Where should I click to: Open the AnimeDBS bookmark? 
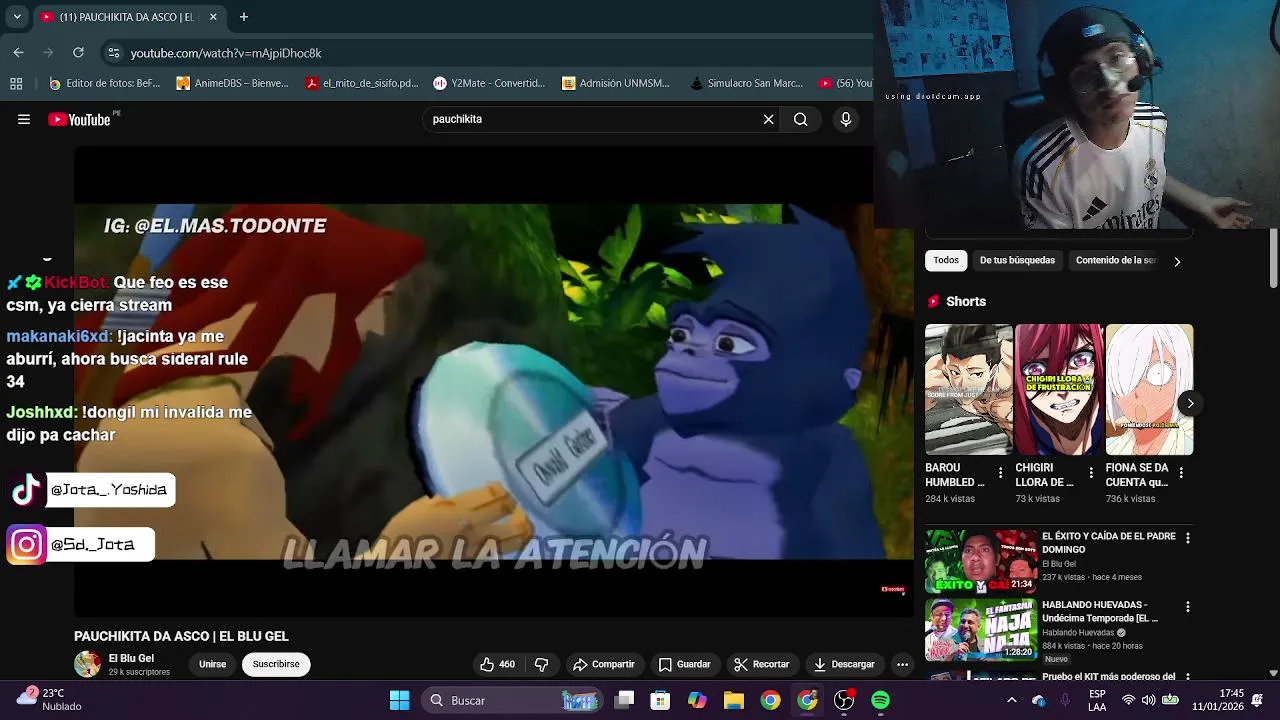pos(232,83)
